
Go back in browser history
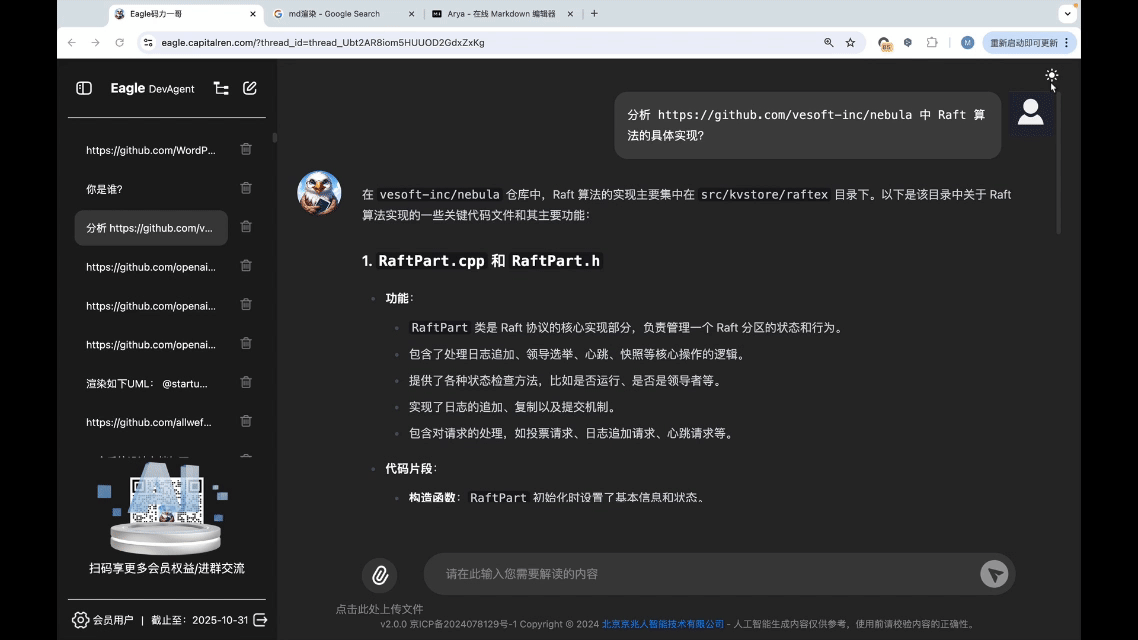pyautogui.click(x=71, y=43)
